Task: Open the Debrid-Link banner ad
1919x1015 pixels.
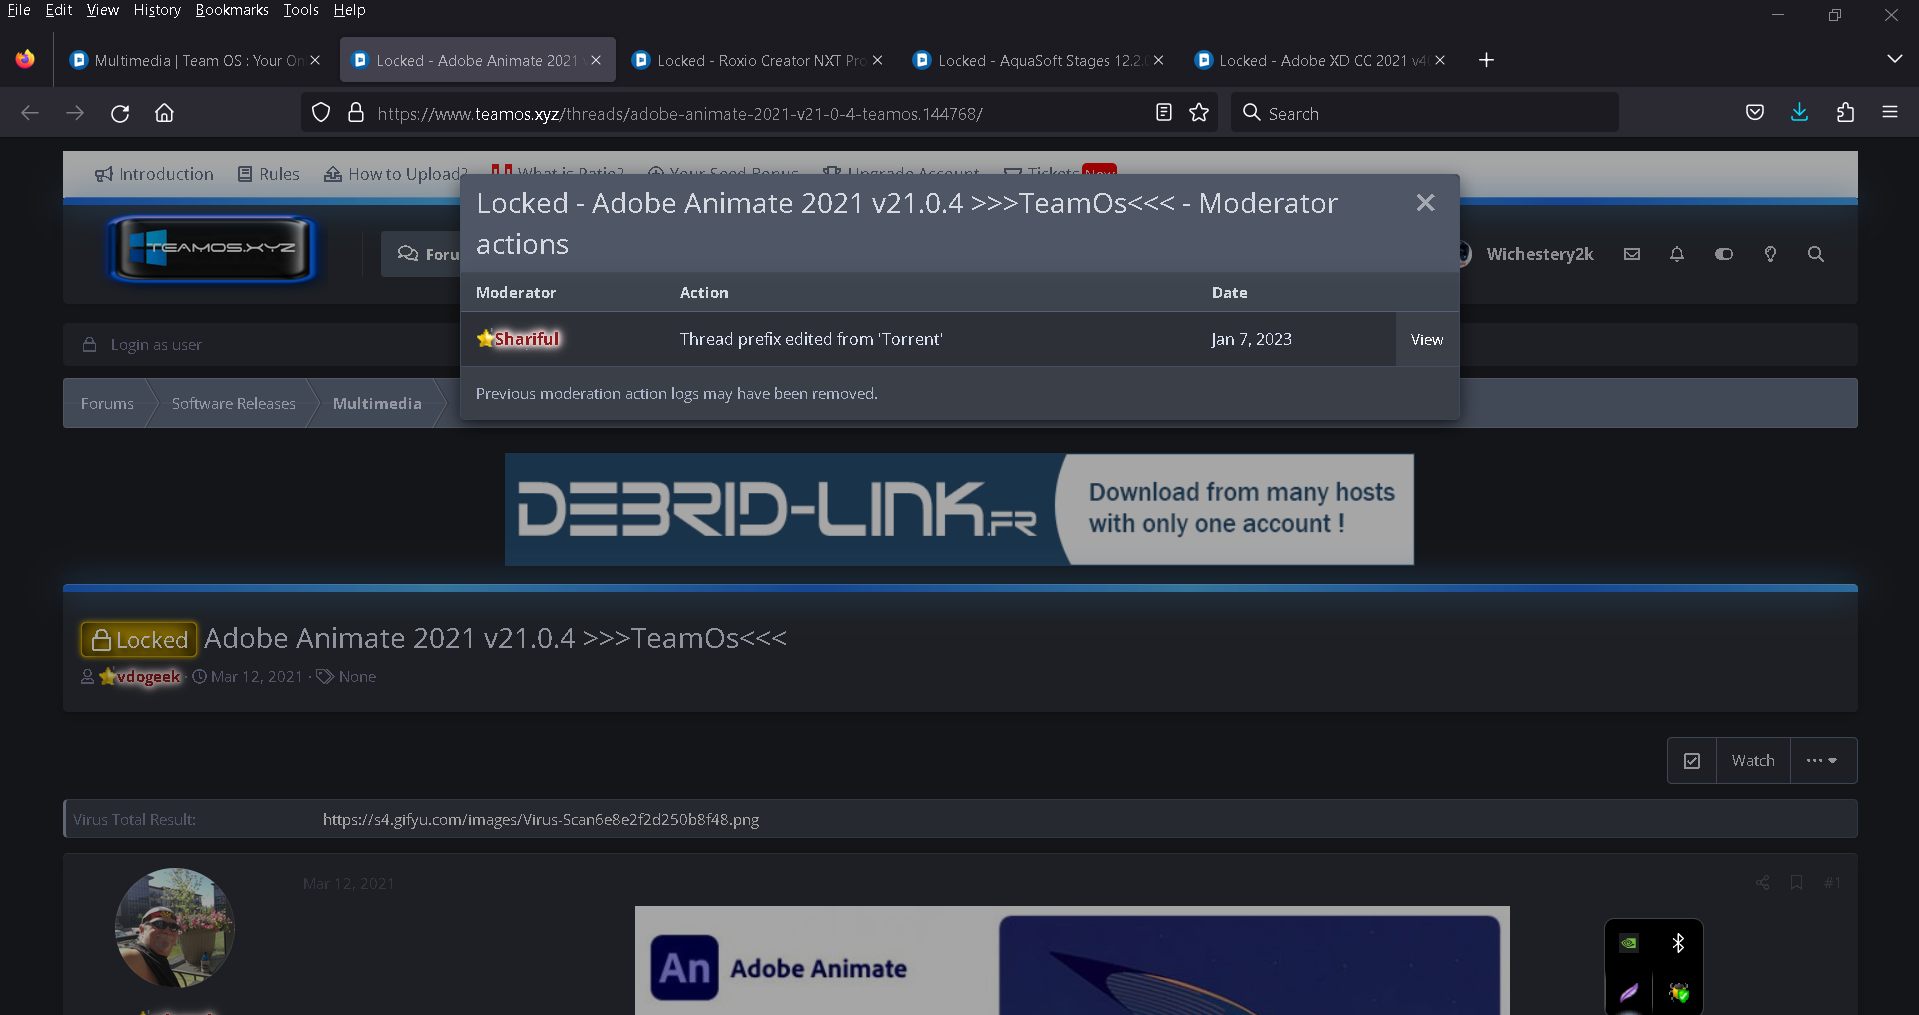Action: click(x=959, y=509)
